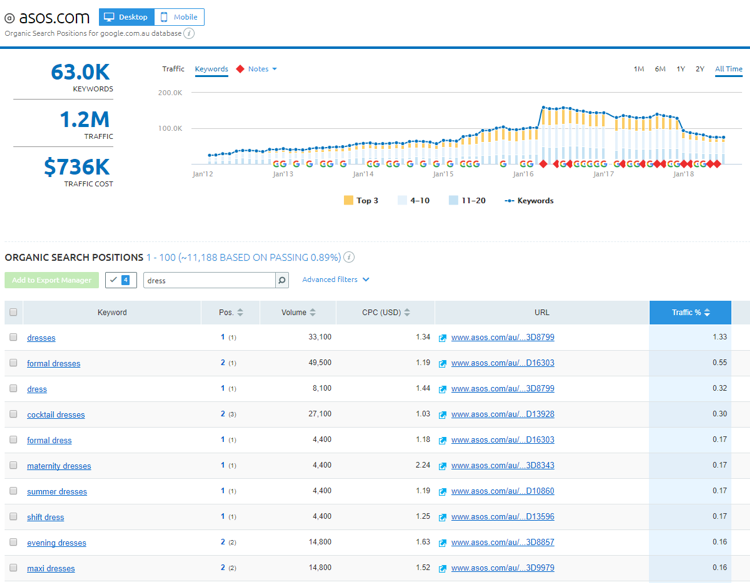This screenshot has width=750, height=583.
Task: Switch to the Keywords chart tab
Action: (211, 69)
